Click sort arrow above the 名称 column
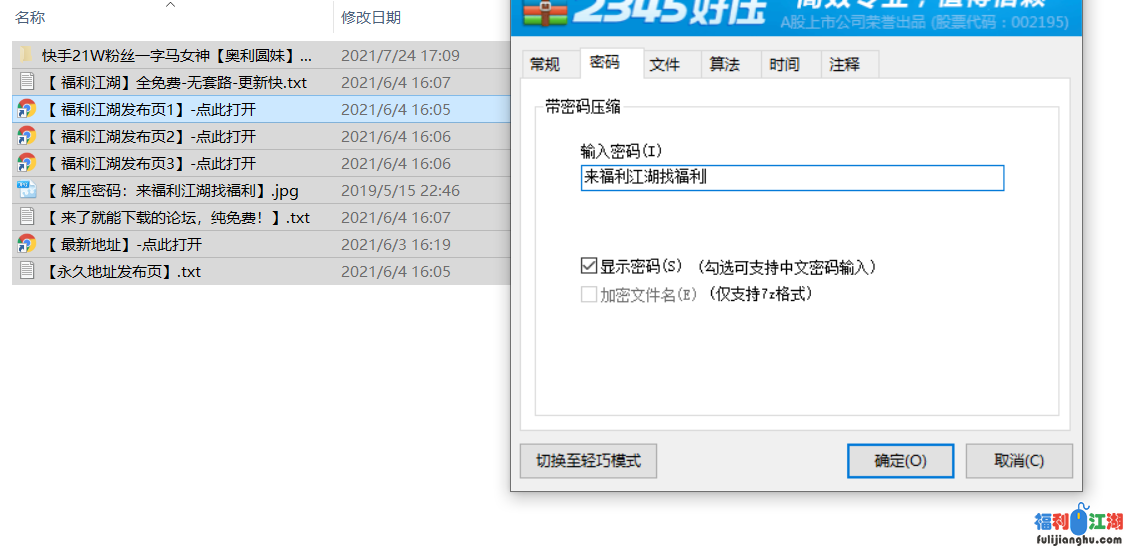 tap(170, 5)
